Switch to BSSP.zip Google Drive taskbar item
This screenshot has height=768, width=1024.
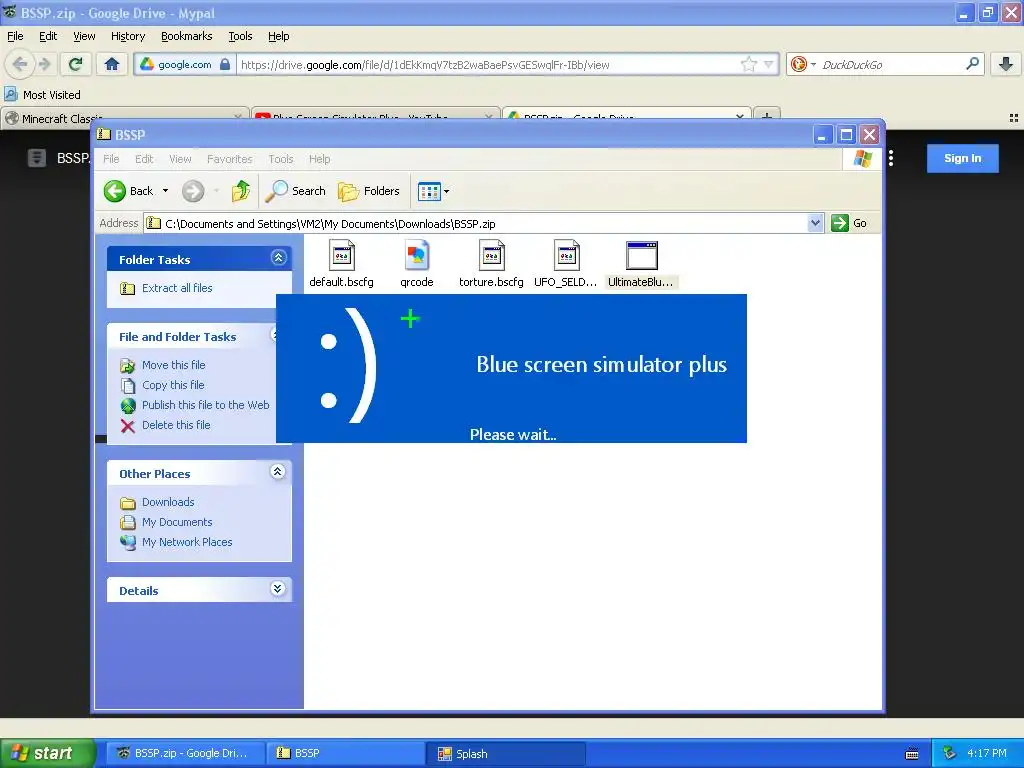[186, 754]
